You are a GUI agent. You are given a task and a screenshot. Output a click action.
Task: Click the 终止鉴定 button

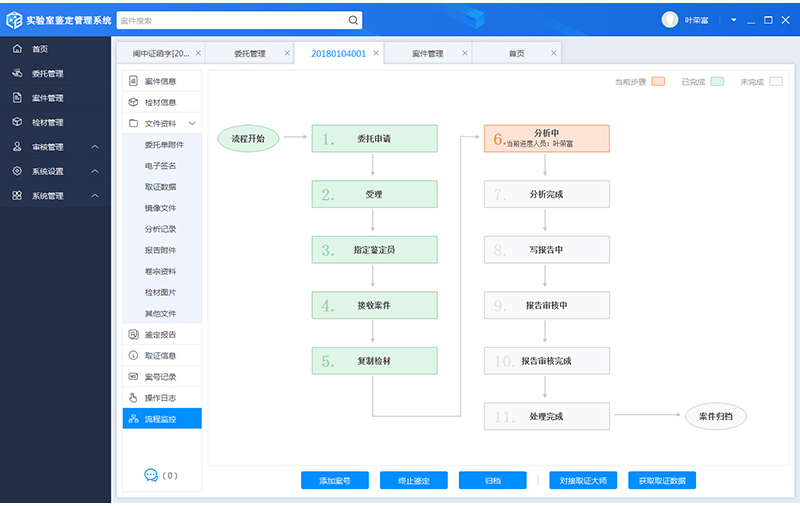click(x=413, y=481)
